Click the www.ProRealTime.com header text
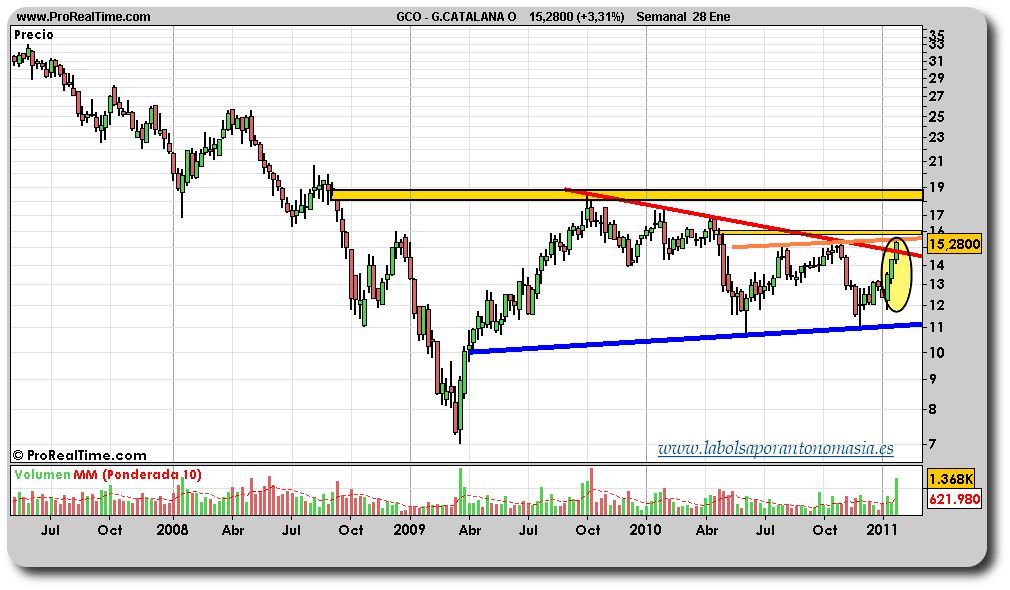This screenshot has height=590, width=1010. (x=83, y=17)
